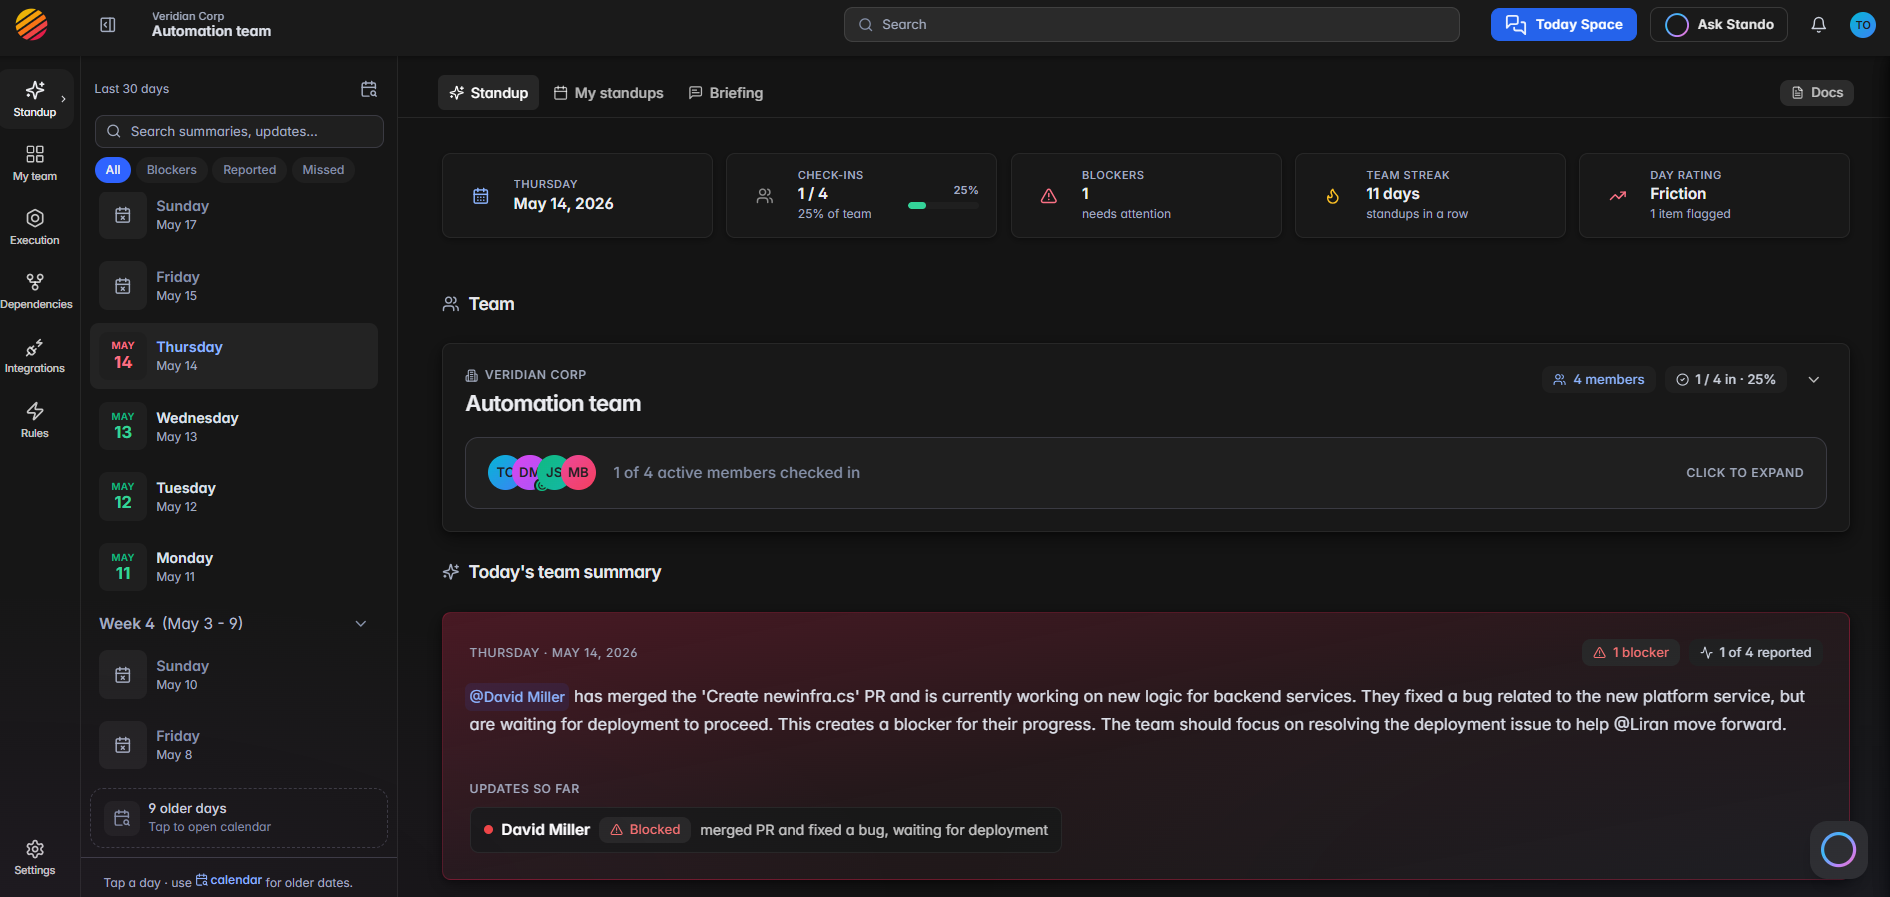Click to expand checked-in members row
This screenshot has height=897, width=1890.
point(1146,473)
